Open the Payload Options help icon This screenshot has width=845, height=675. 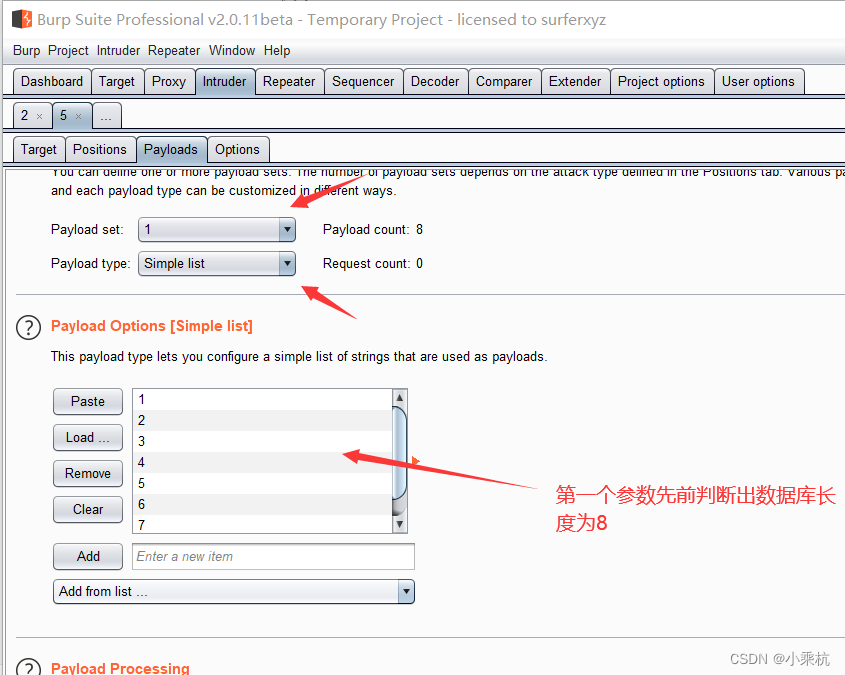pos(29,327)
